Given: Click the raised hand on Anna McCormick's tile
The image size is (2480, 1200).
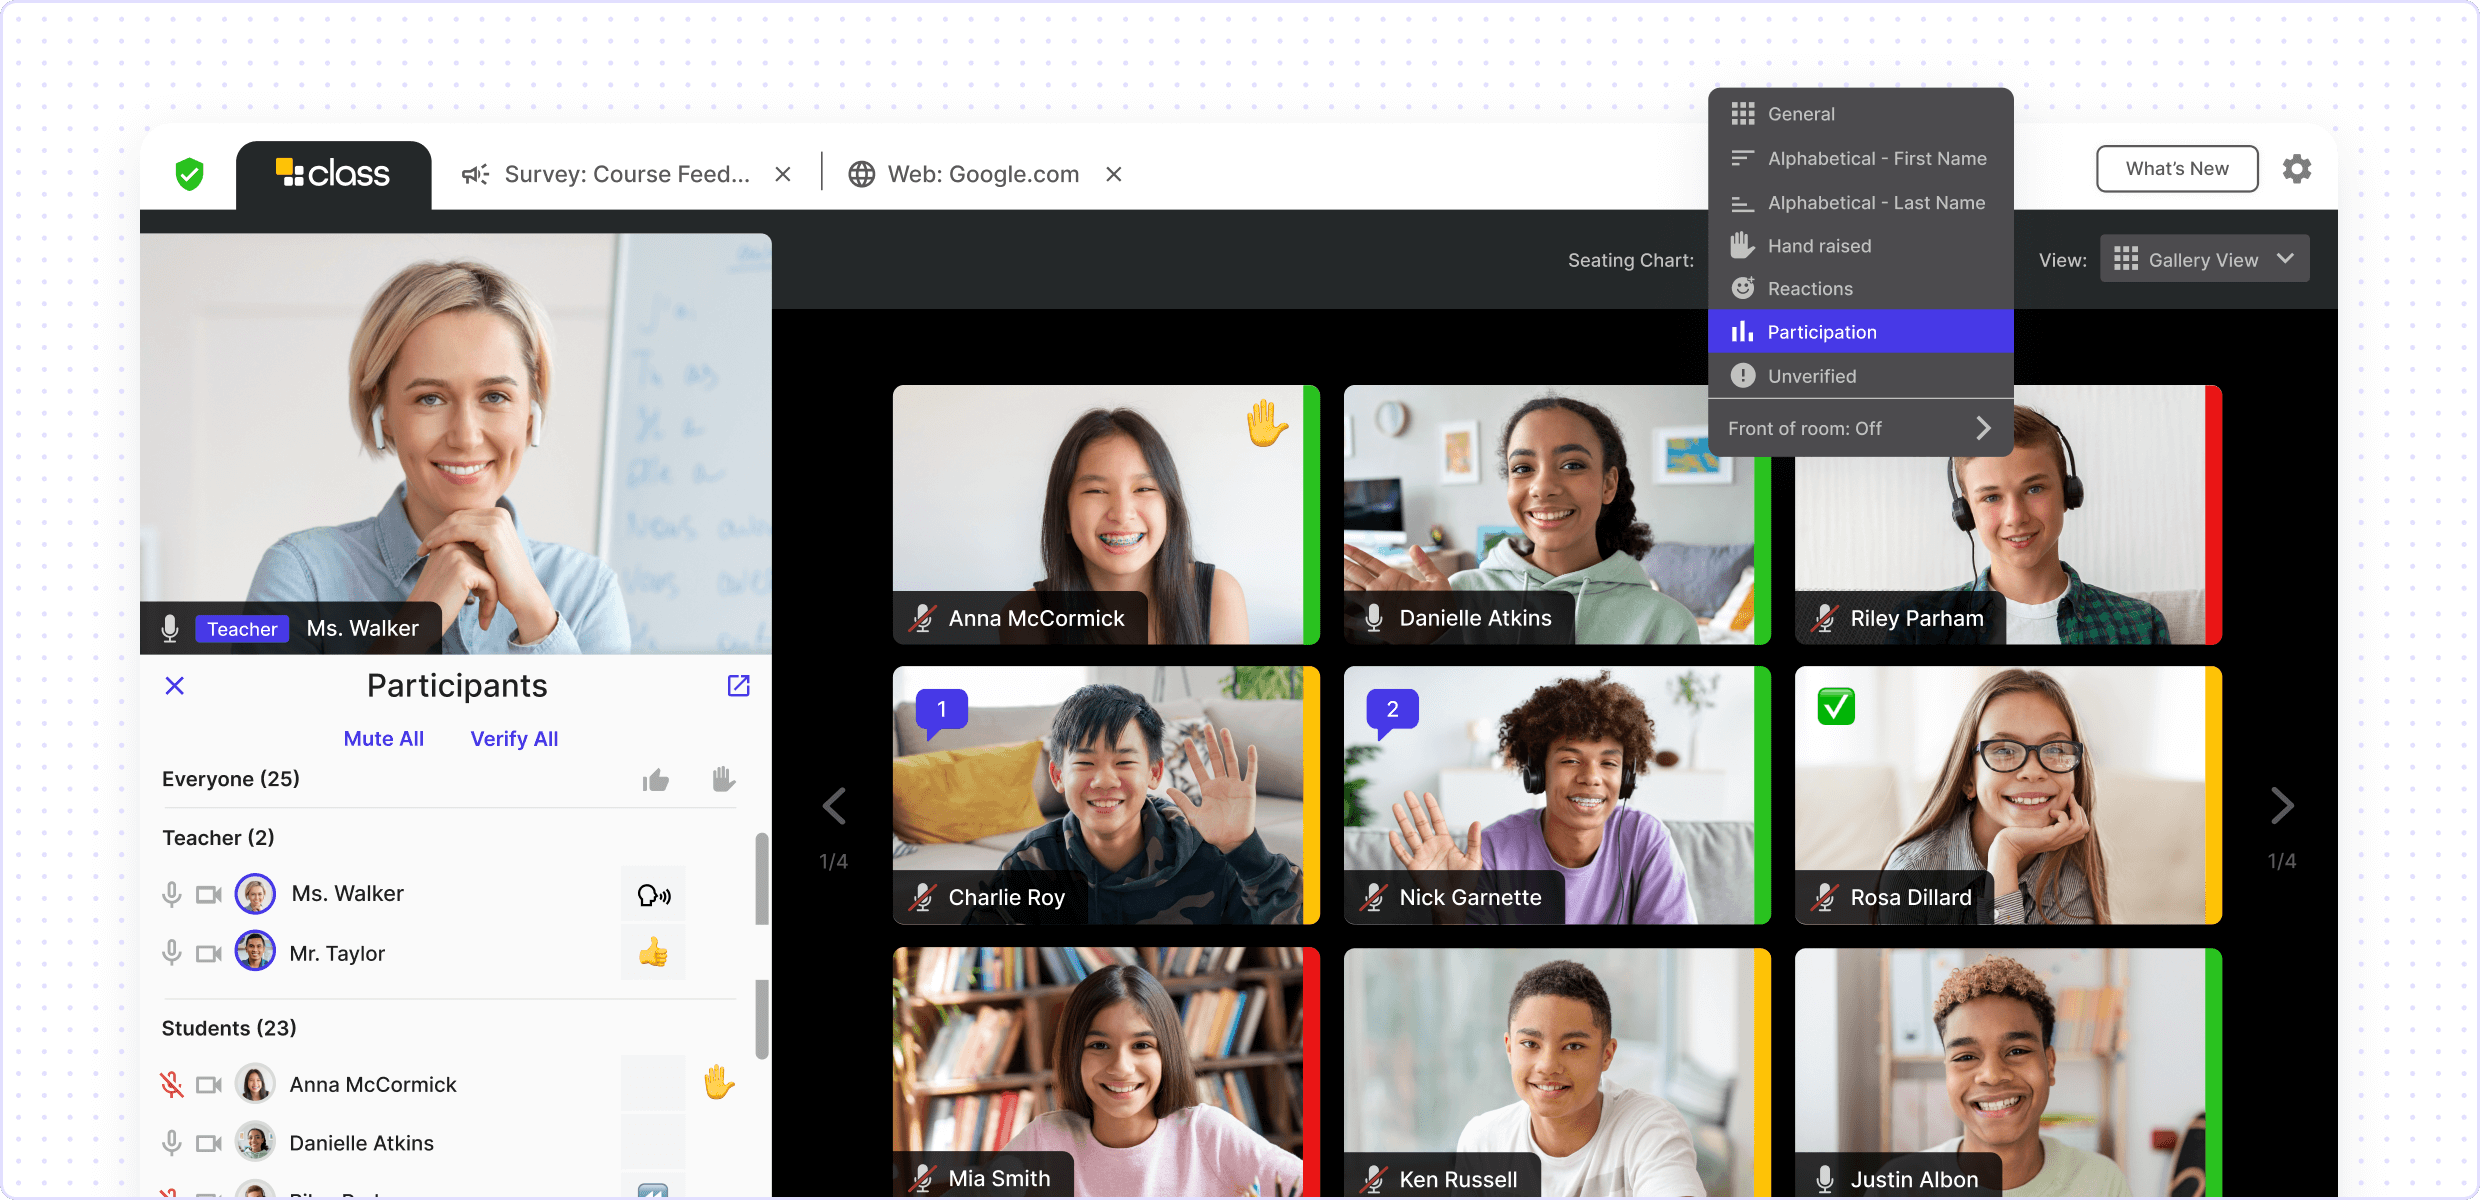Looking at the screenshot, I should click(1266, 423).
